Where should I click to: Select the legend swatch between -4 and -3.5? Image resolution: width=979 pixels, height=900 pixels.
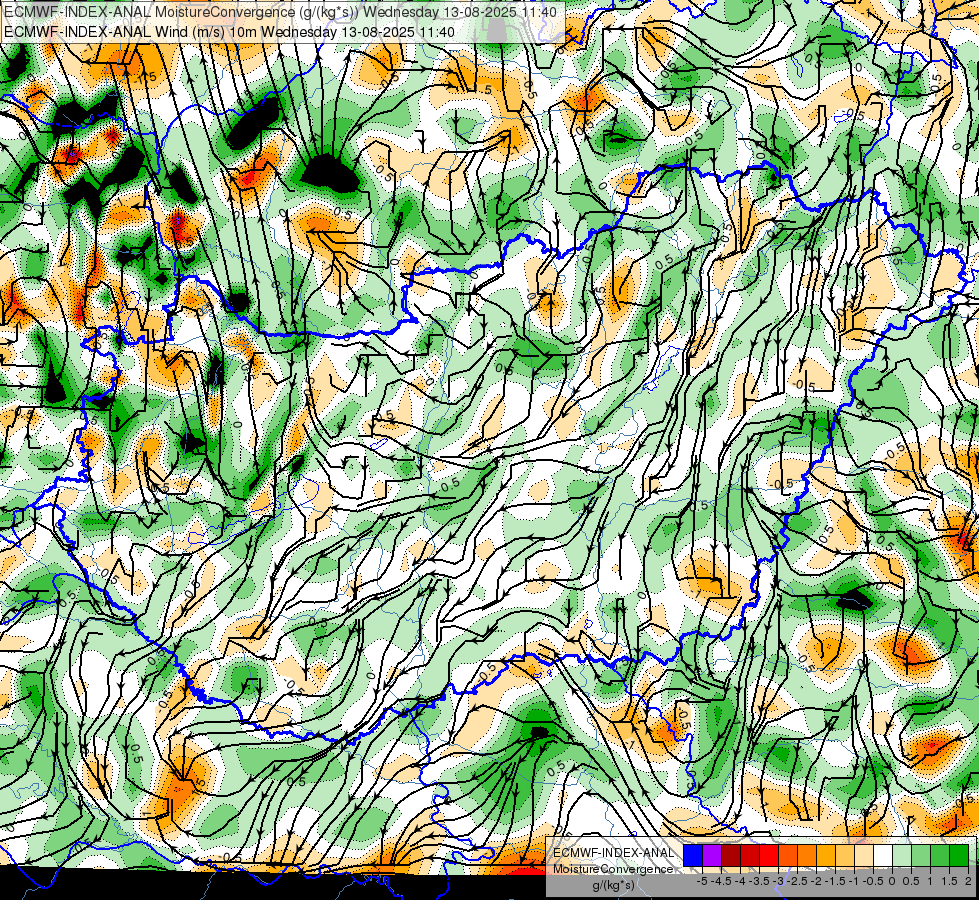pos(750,855)
